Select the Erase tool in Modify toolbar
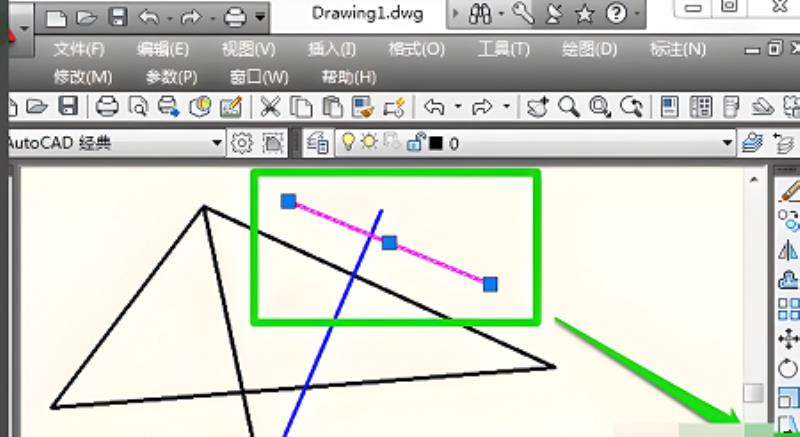This screenshot has width=800, height=437. pos(789,191)
